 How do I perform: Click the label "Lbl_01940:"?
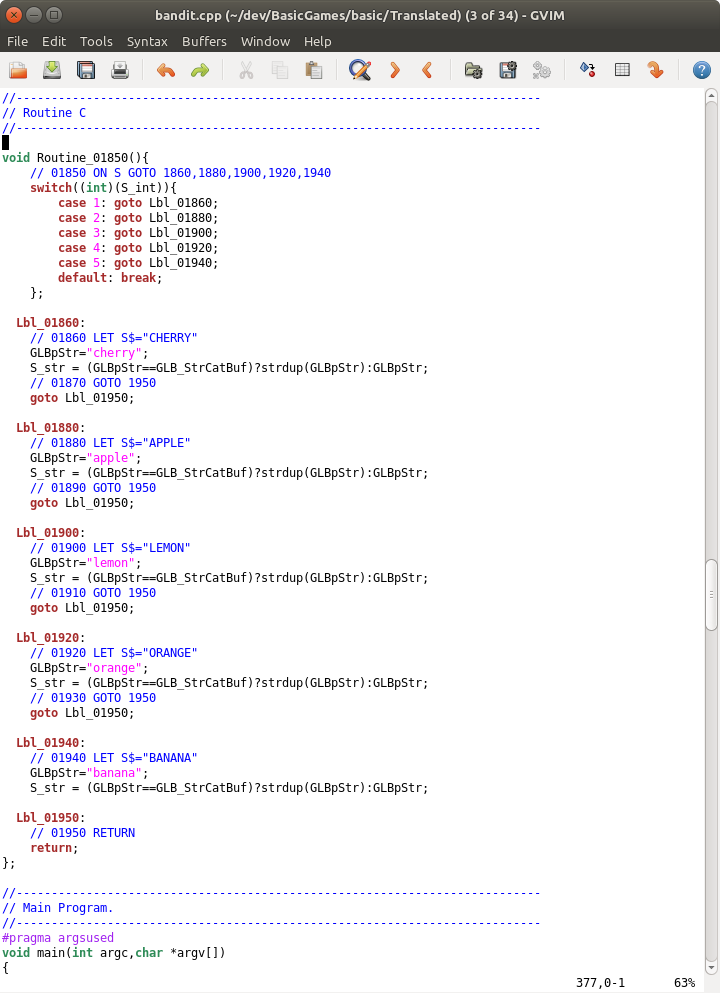[x=51, y=743]
